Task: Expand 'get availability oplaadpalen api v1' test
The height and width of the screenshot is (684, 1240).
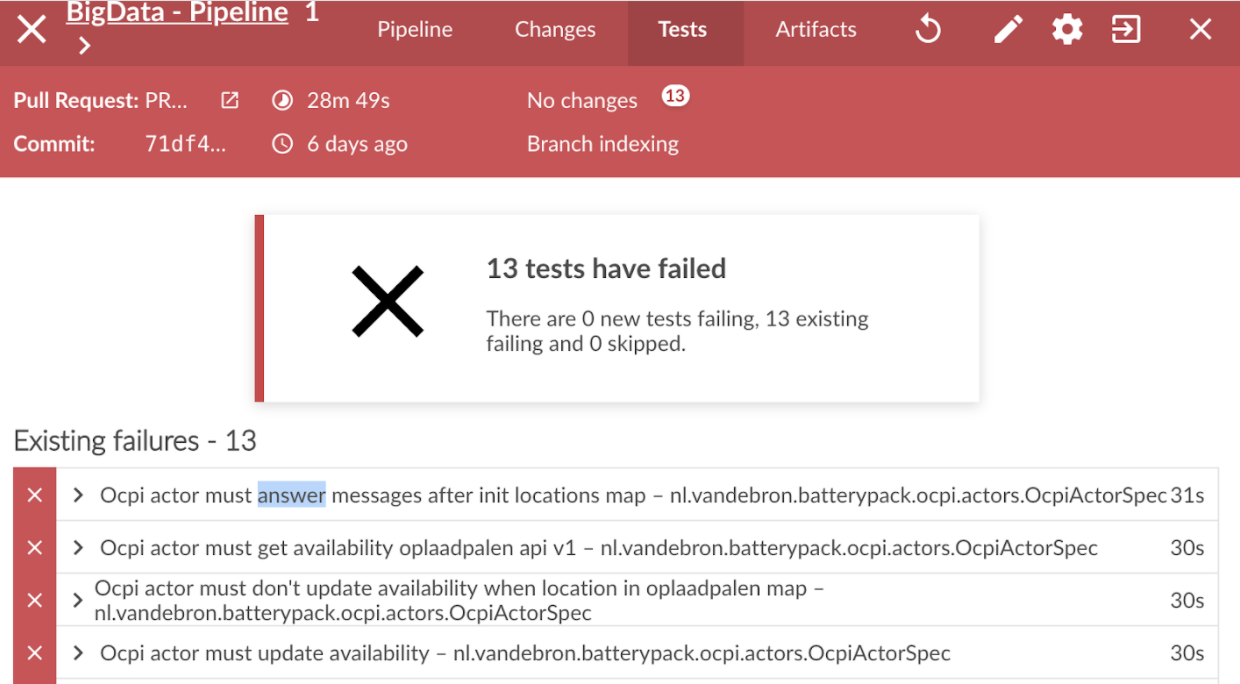Action: (79, 548)
